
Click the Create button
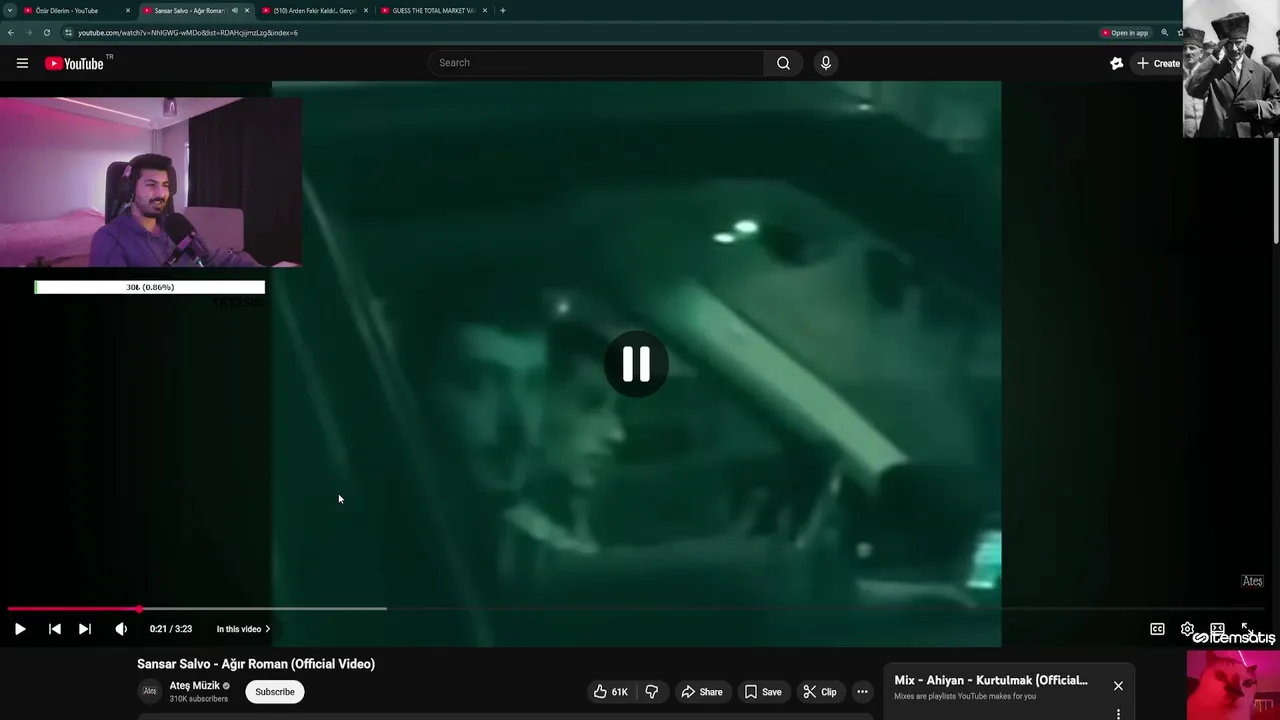click(1158, 63)
